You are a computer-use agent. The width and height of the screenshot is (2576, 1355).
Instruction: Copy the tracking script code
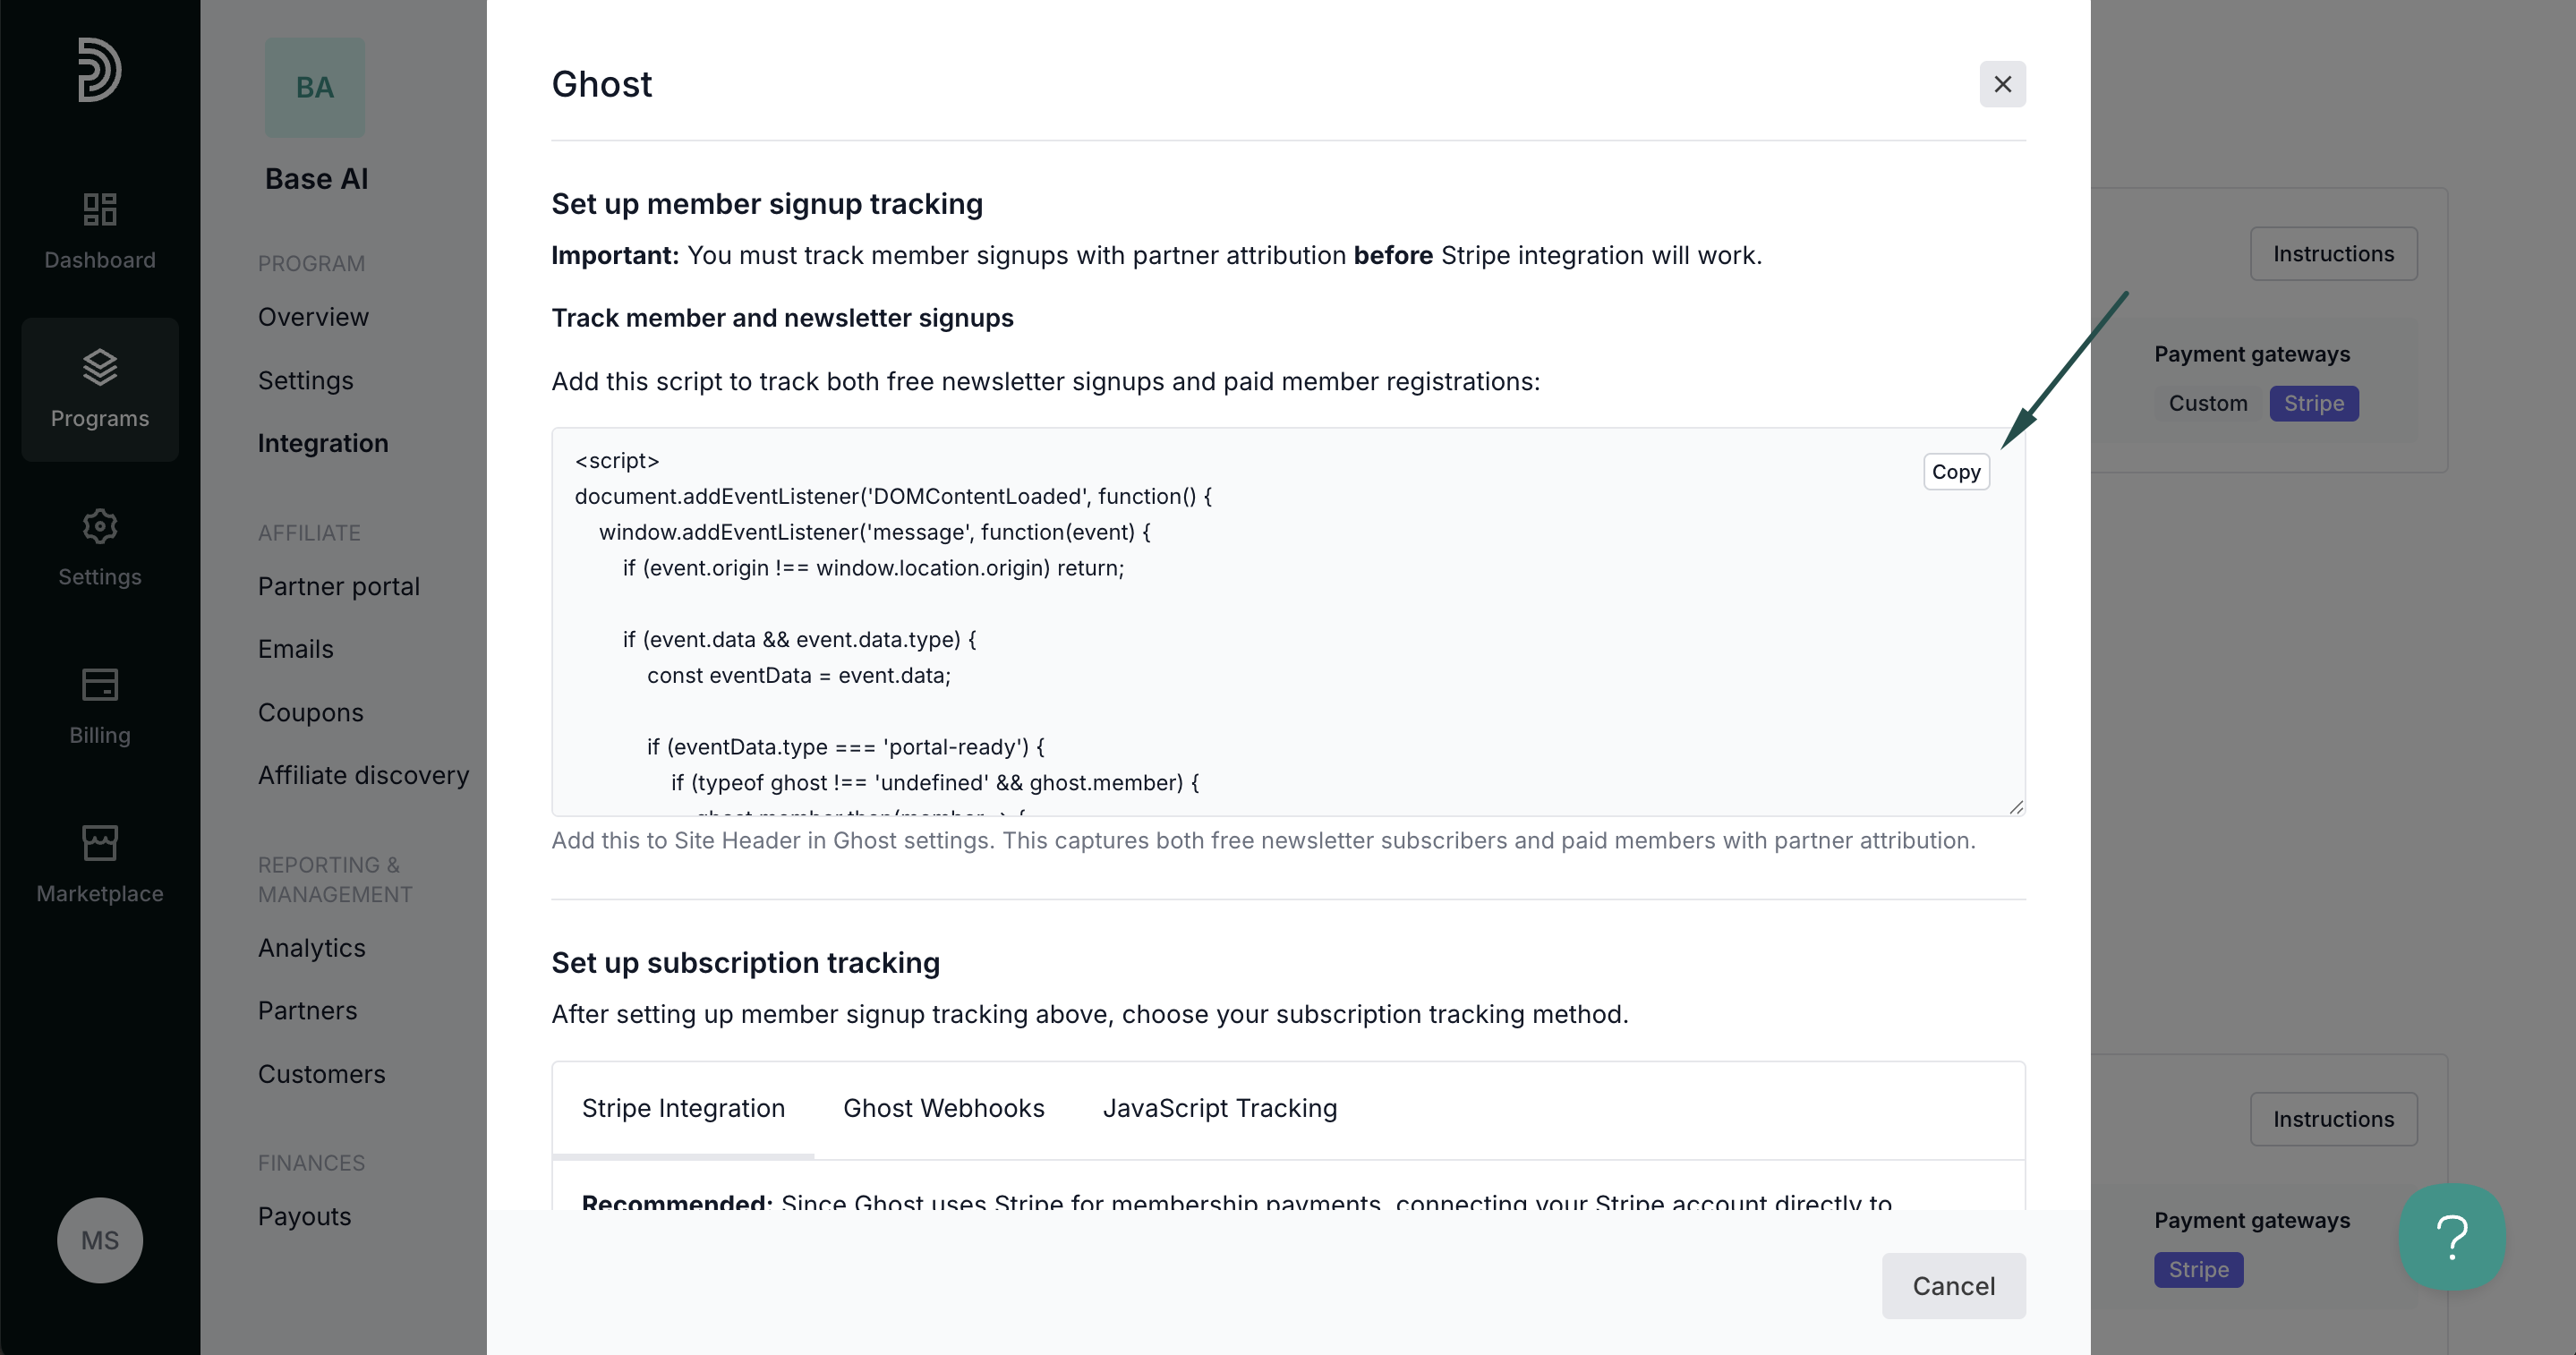[x=1956, y=472]
